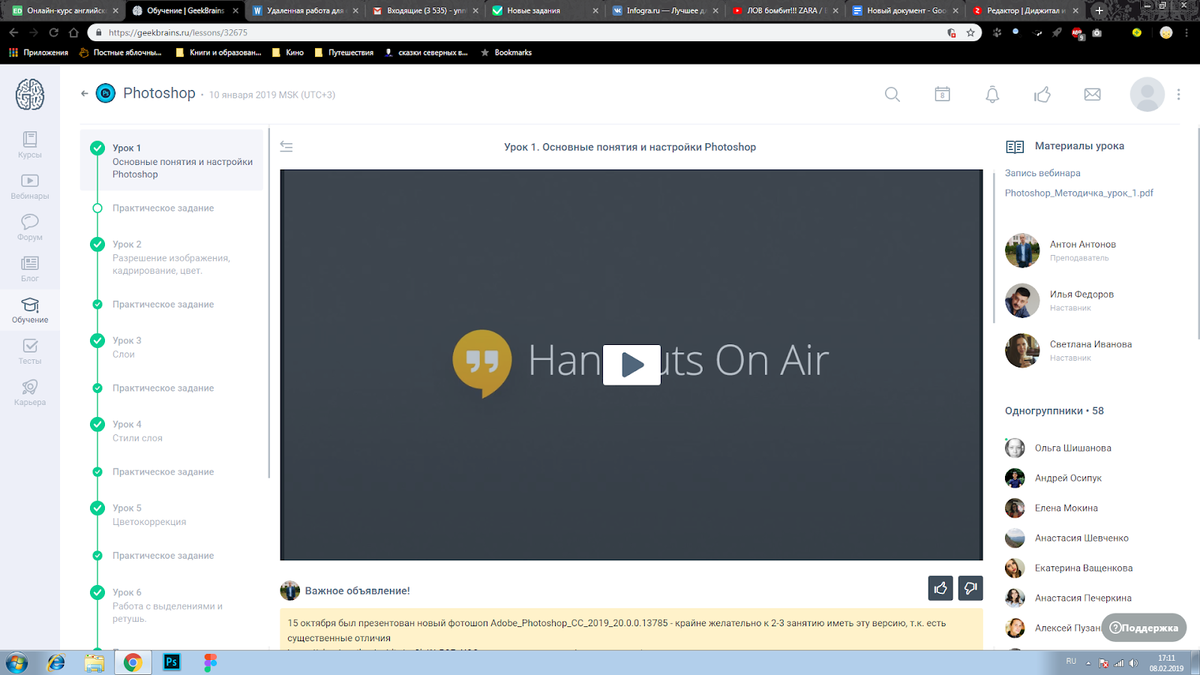The width and height of the screenshot is (1200, 675).
Task: Open the calendar icon in header
Action: click(x=942, y=94)
